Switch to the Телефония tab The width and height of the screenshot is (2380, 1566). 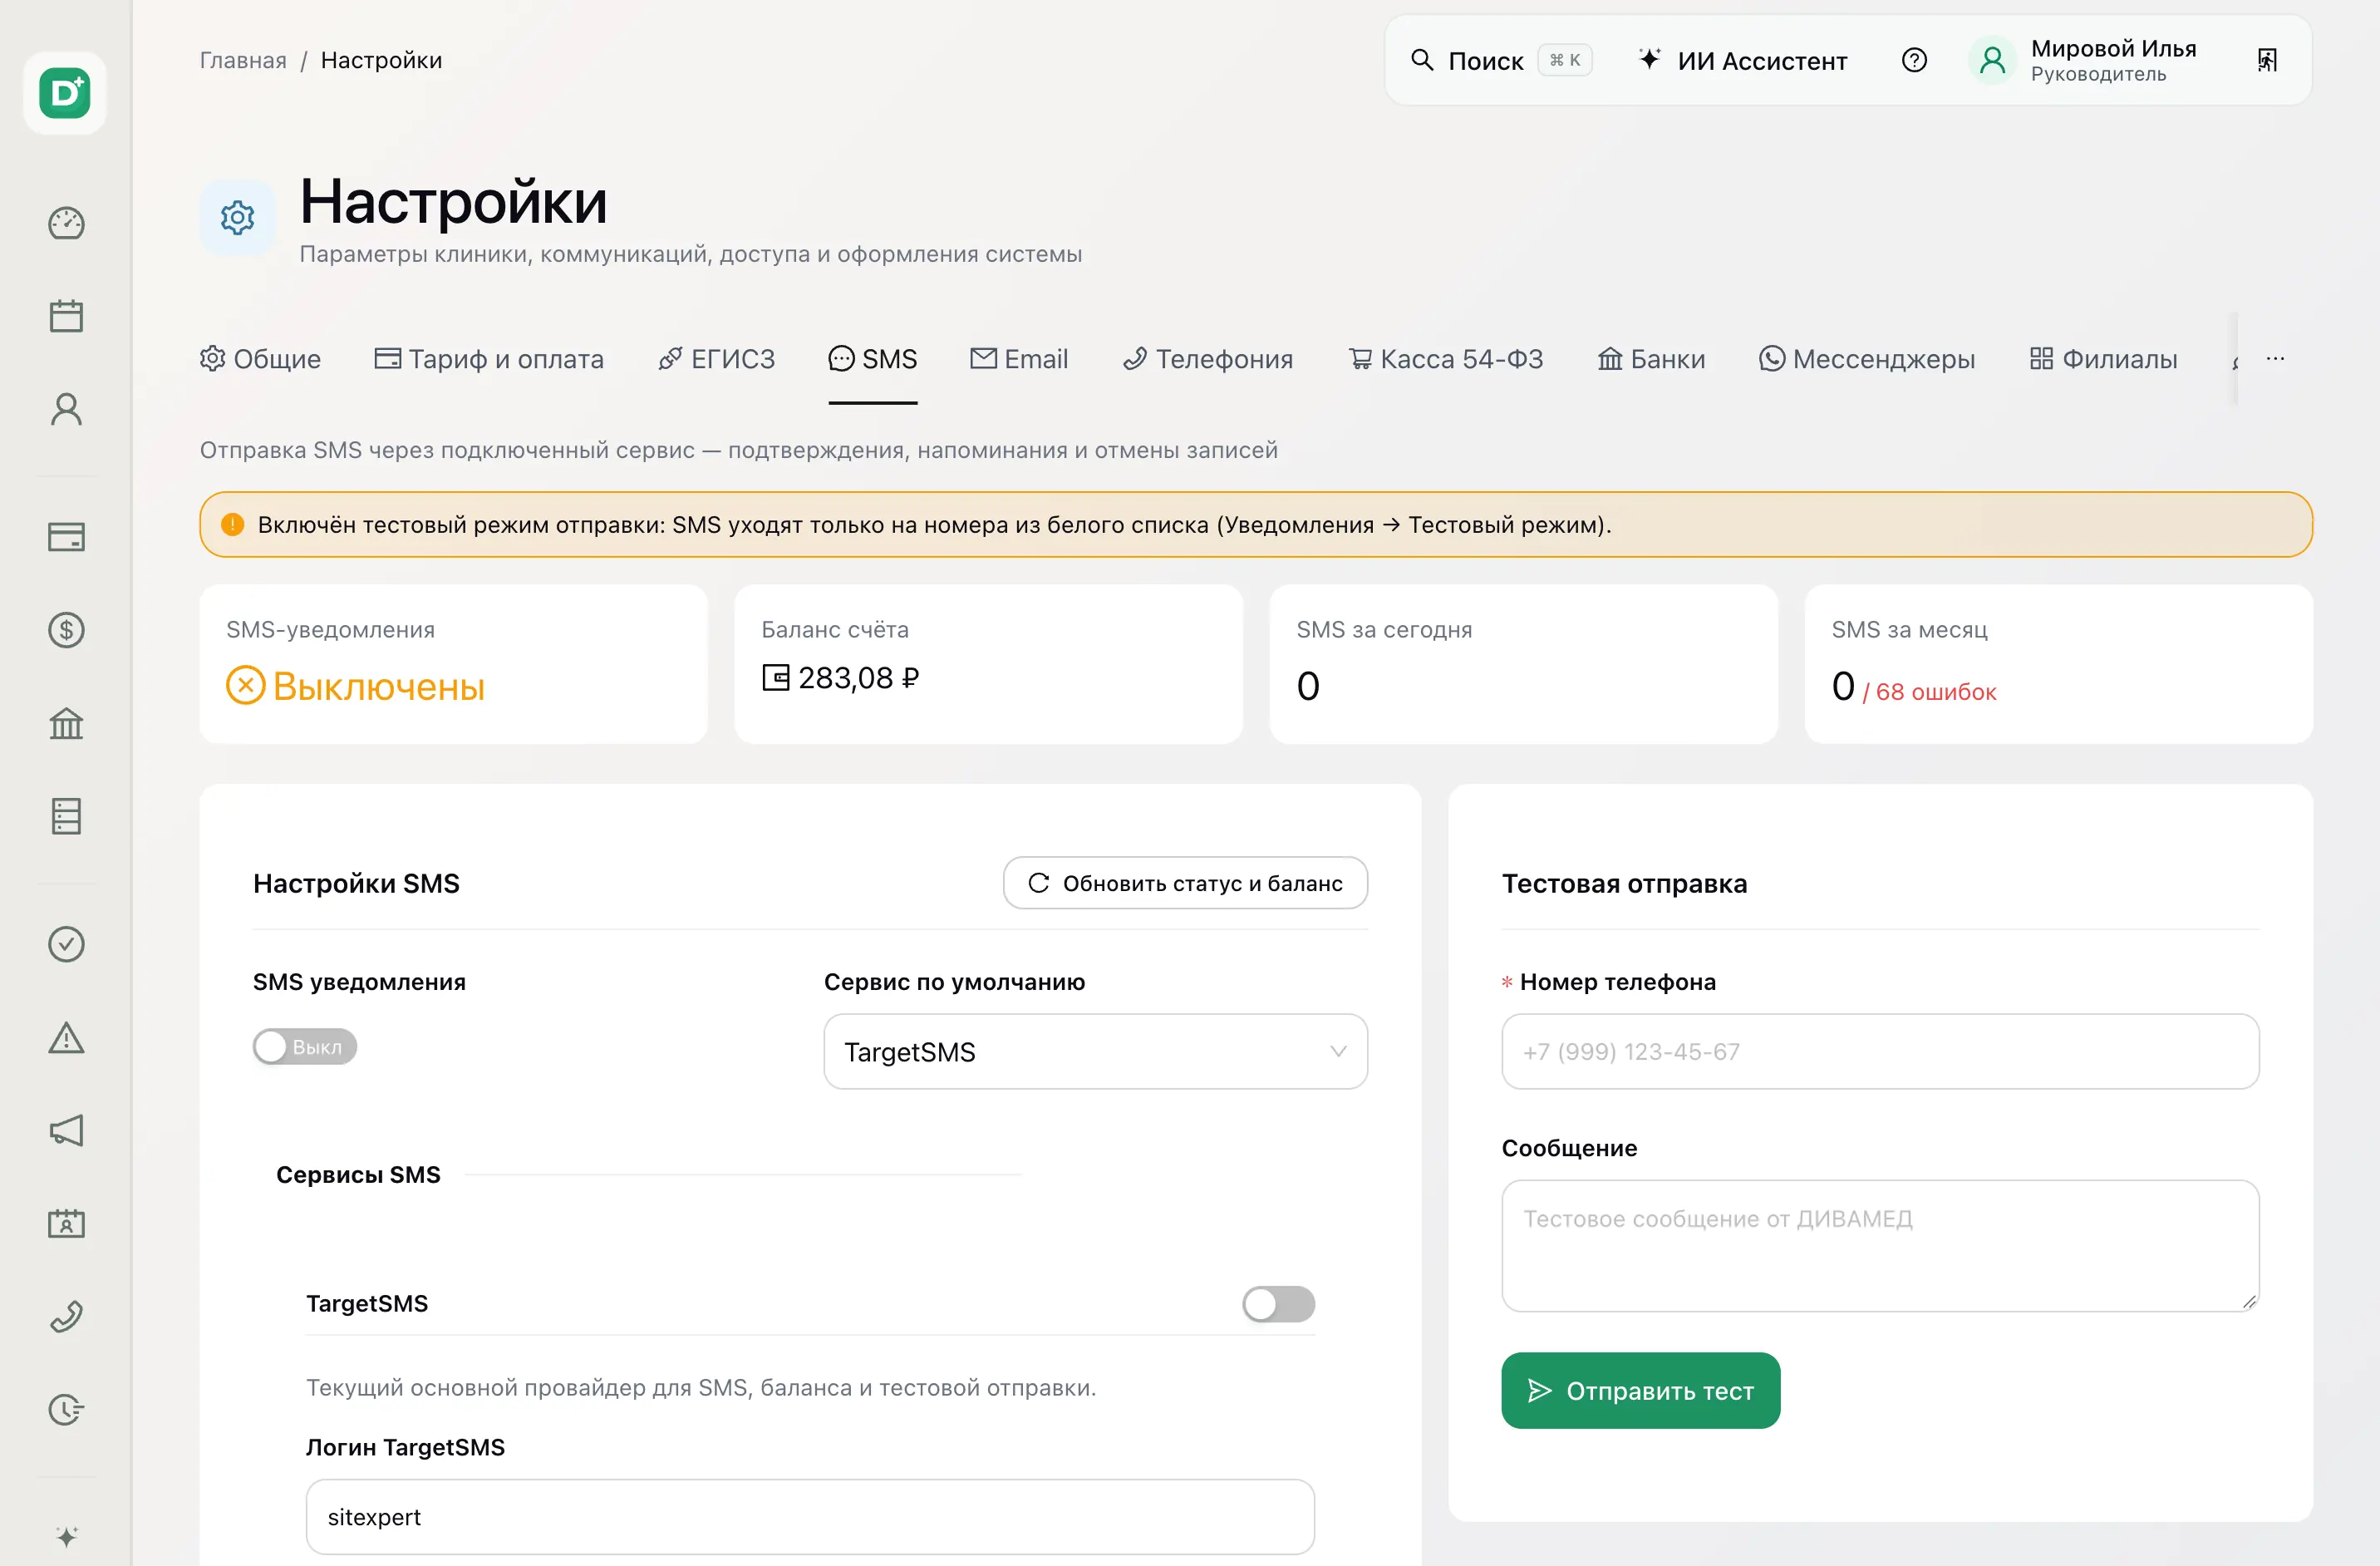pyautogui.click(x=1208, y=359)
